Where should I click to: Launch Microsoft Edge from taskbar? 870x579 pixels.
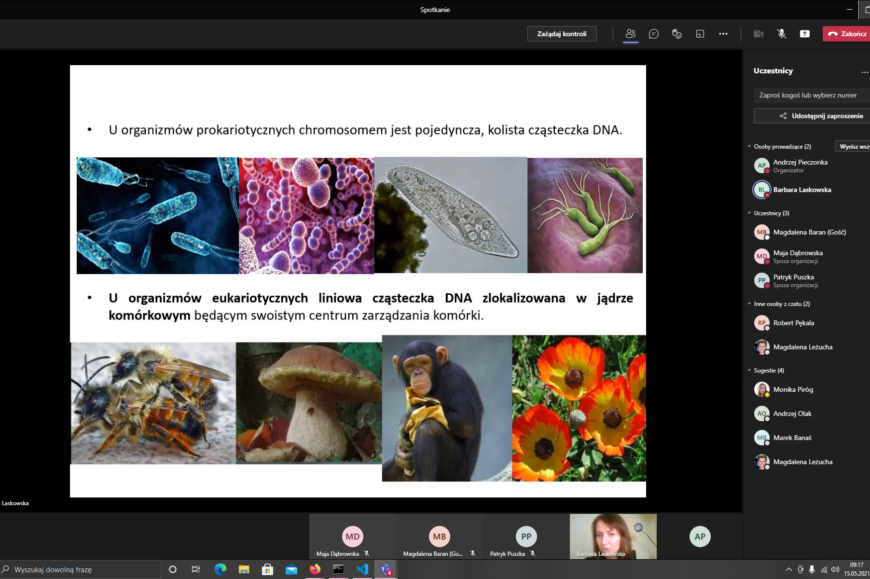[x=220, y=570]
